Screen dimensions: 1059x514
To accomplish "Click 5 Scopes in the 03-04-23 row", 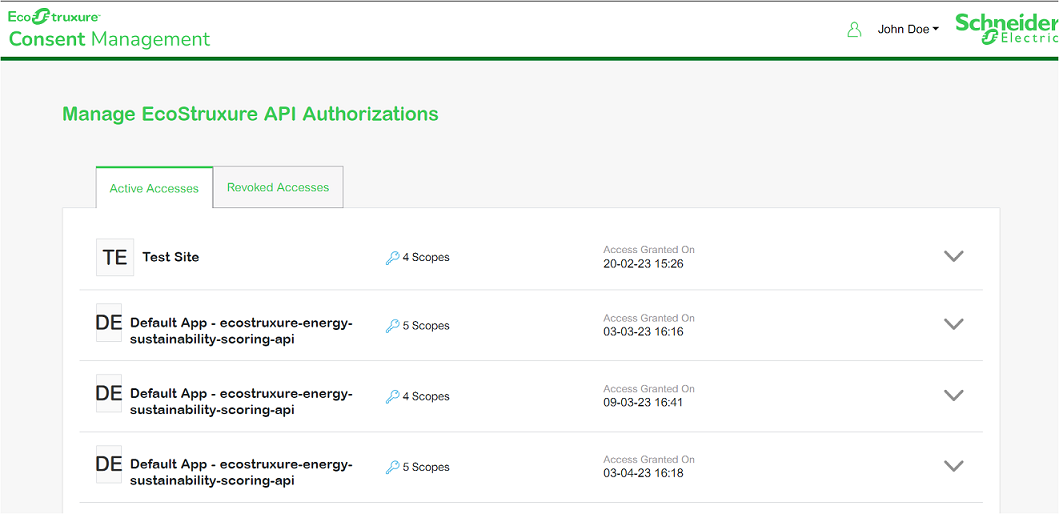I will 426,467.
